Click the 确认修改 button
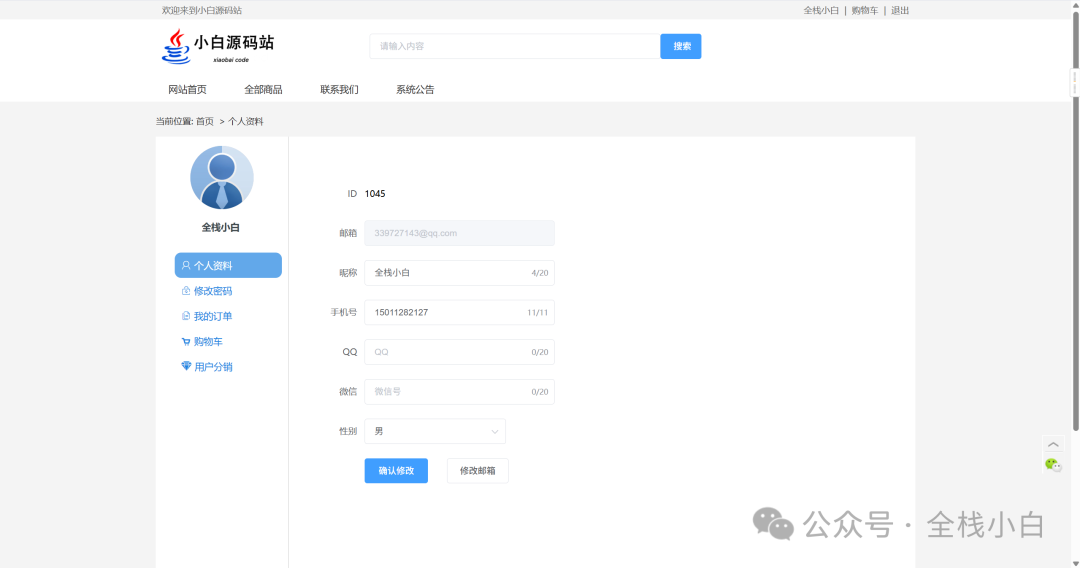Viewport: 1080px width, 568px height. point(396,471)
